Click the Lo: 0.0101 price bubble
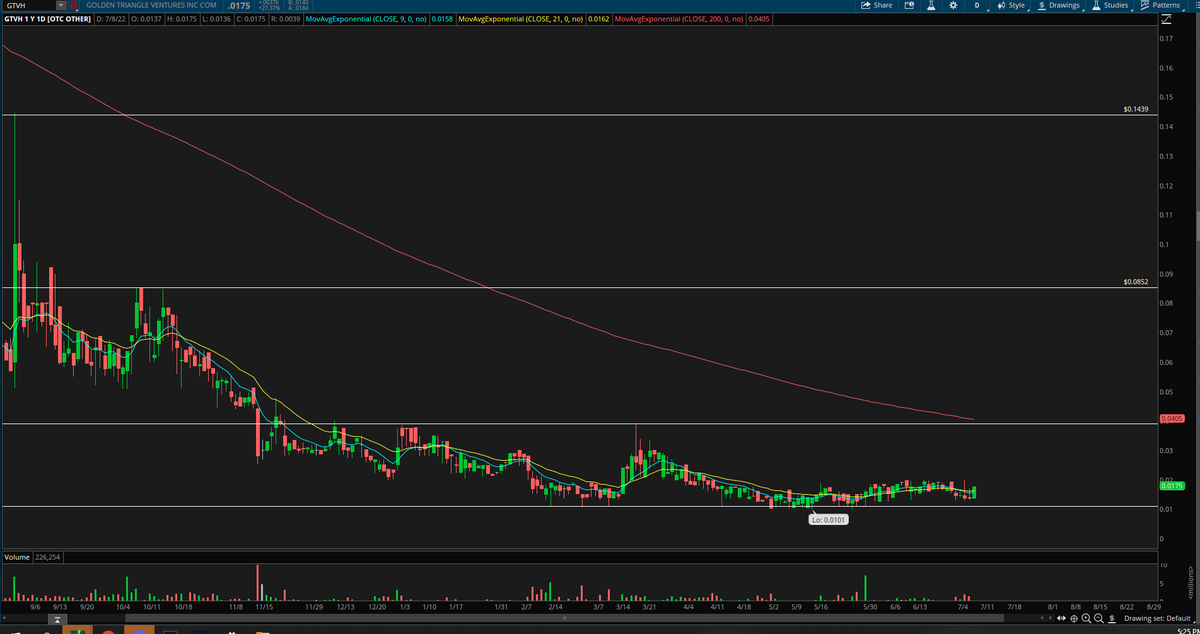This screenshot has width=1200, height=634. coord(829,519)
